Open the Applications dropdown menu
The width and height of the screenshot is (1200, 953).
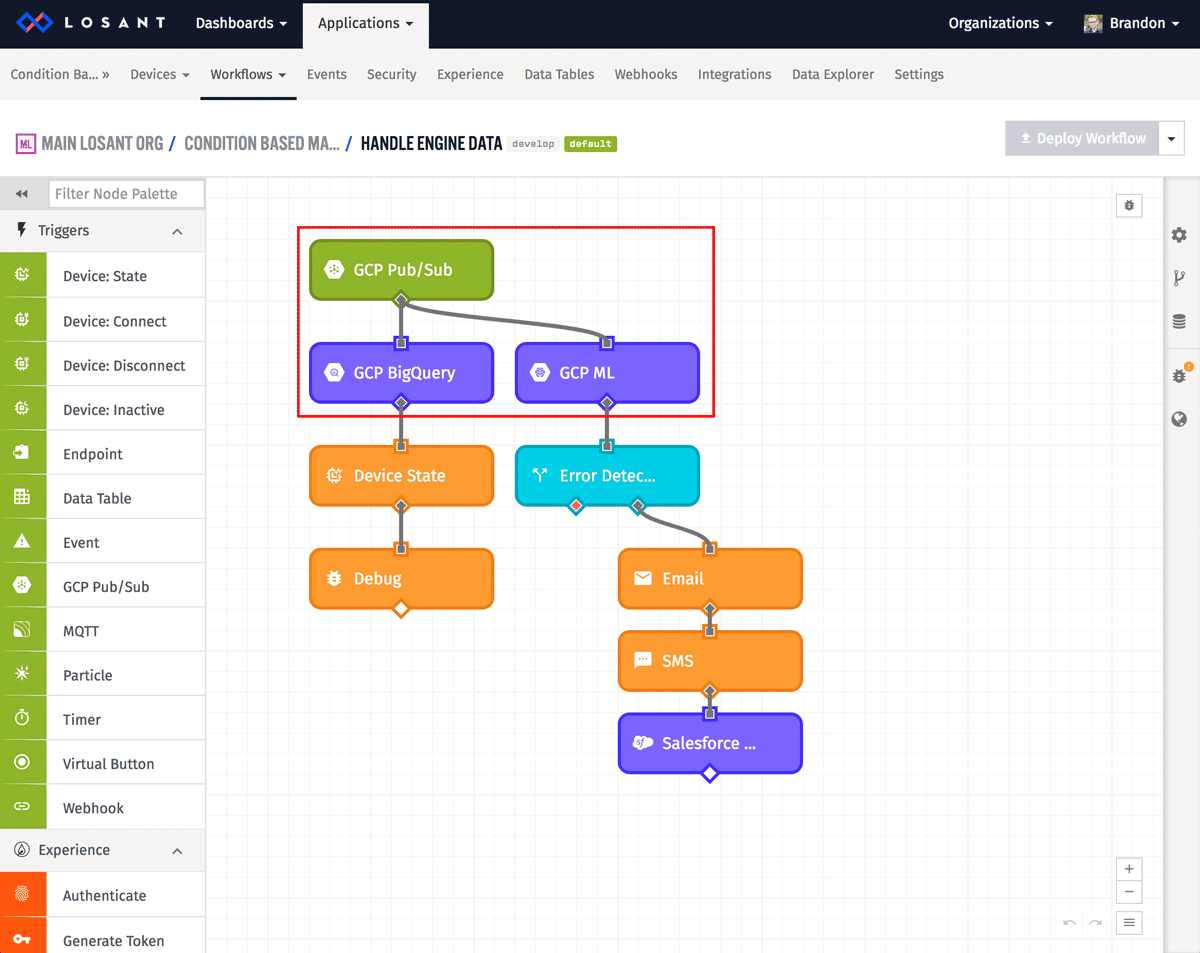[365, 23]
